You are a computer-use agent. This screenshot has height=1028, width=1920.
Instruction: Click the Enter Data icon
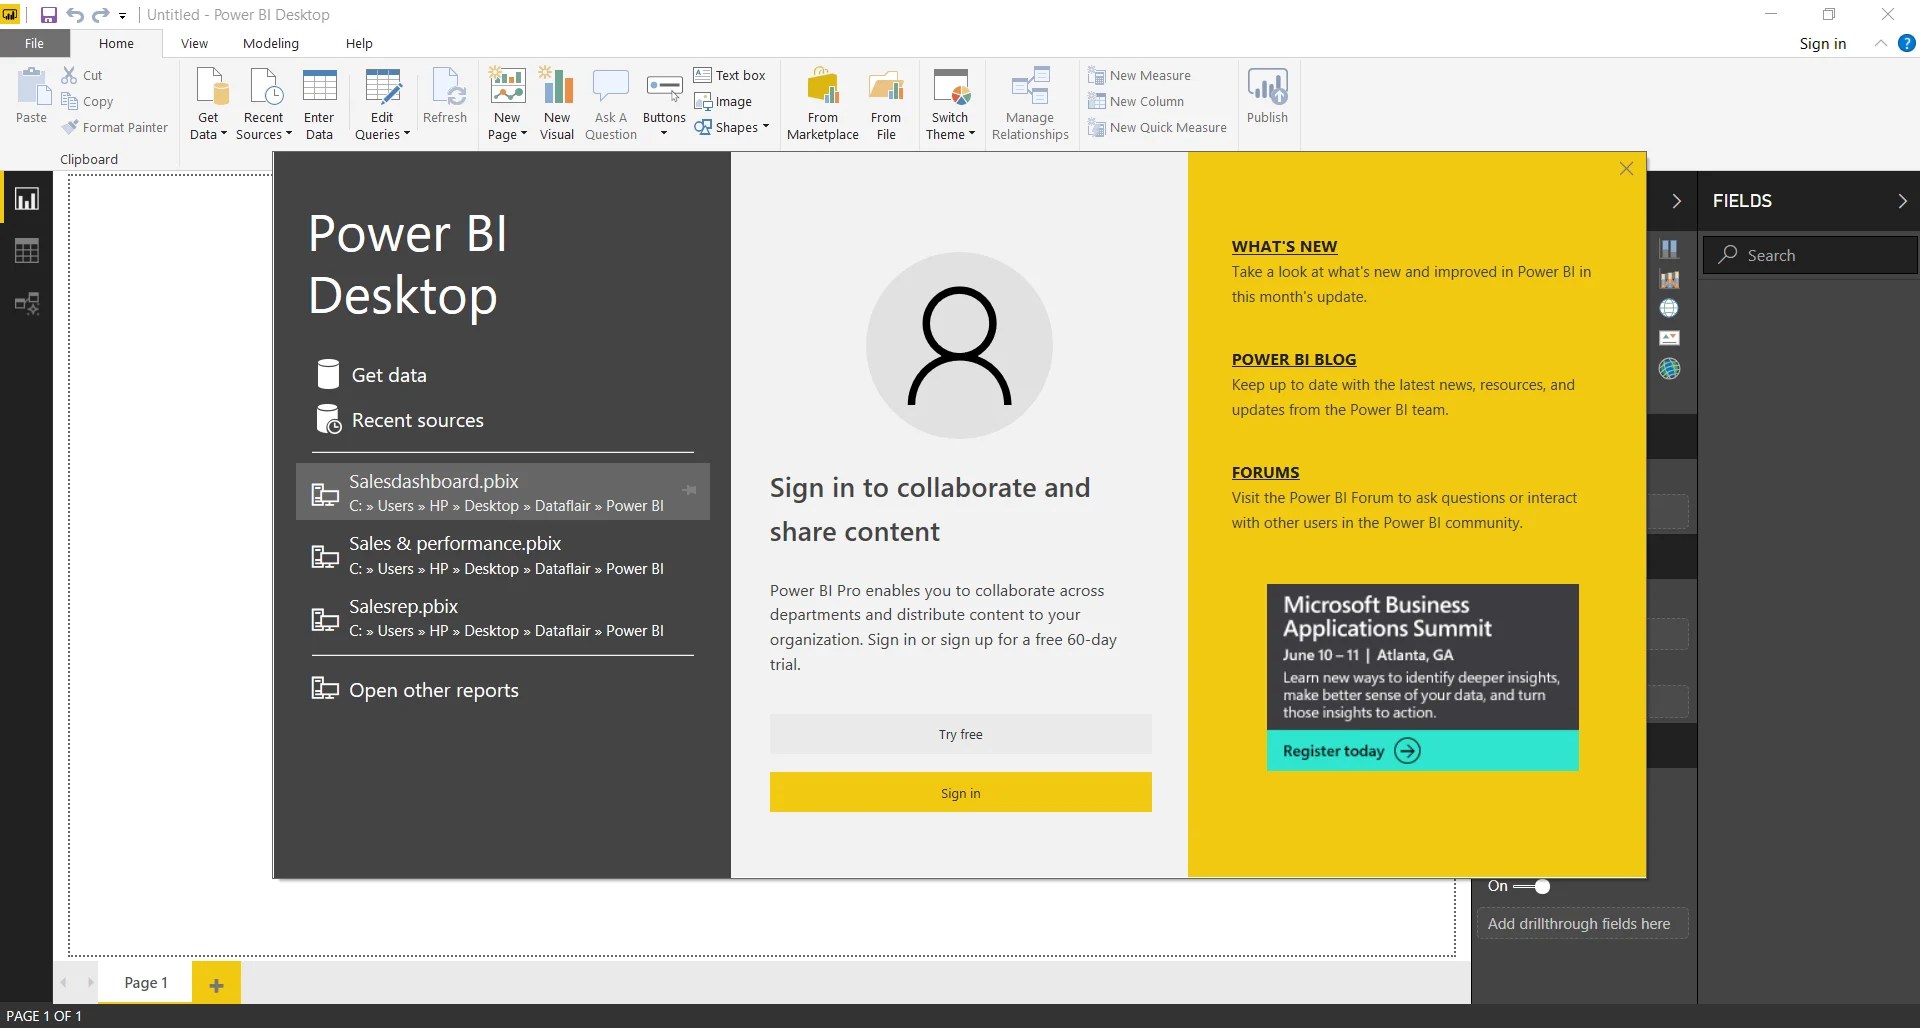click(319, 95)
